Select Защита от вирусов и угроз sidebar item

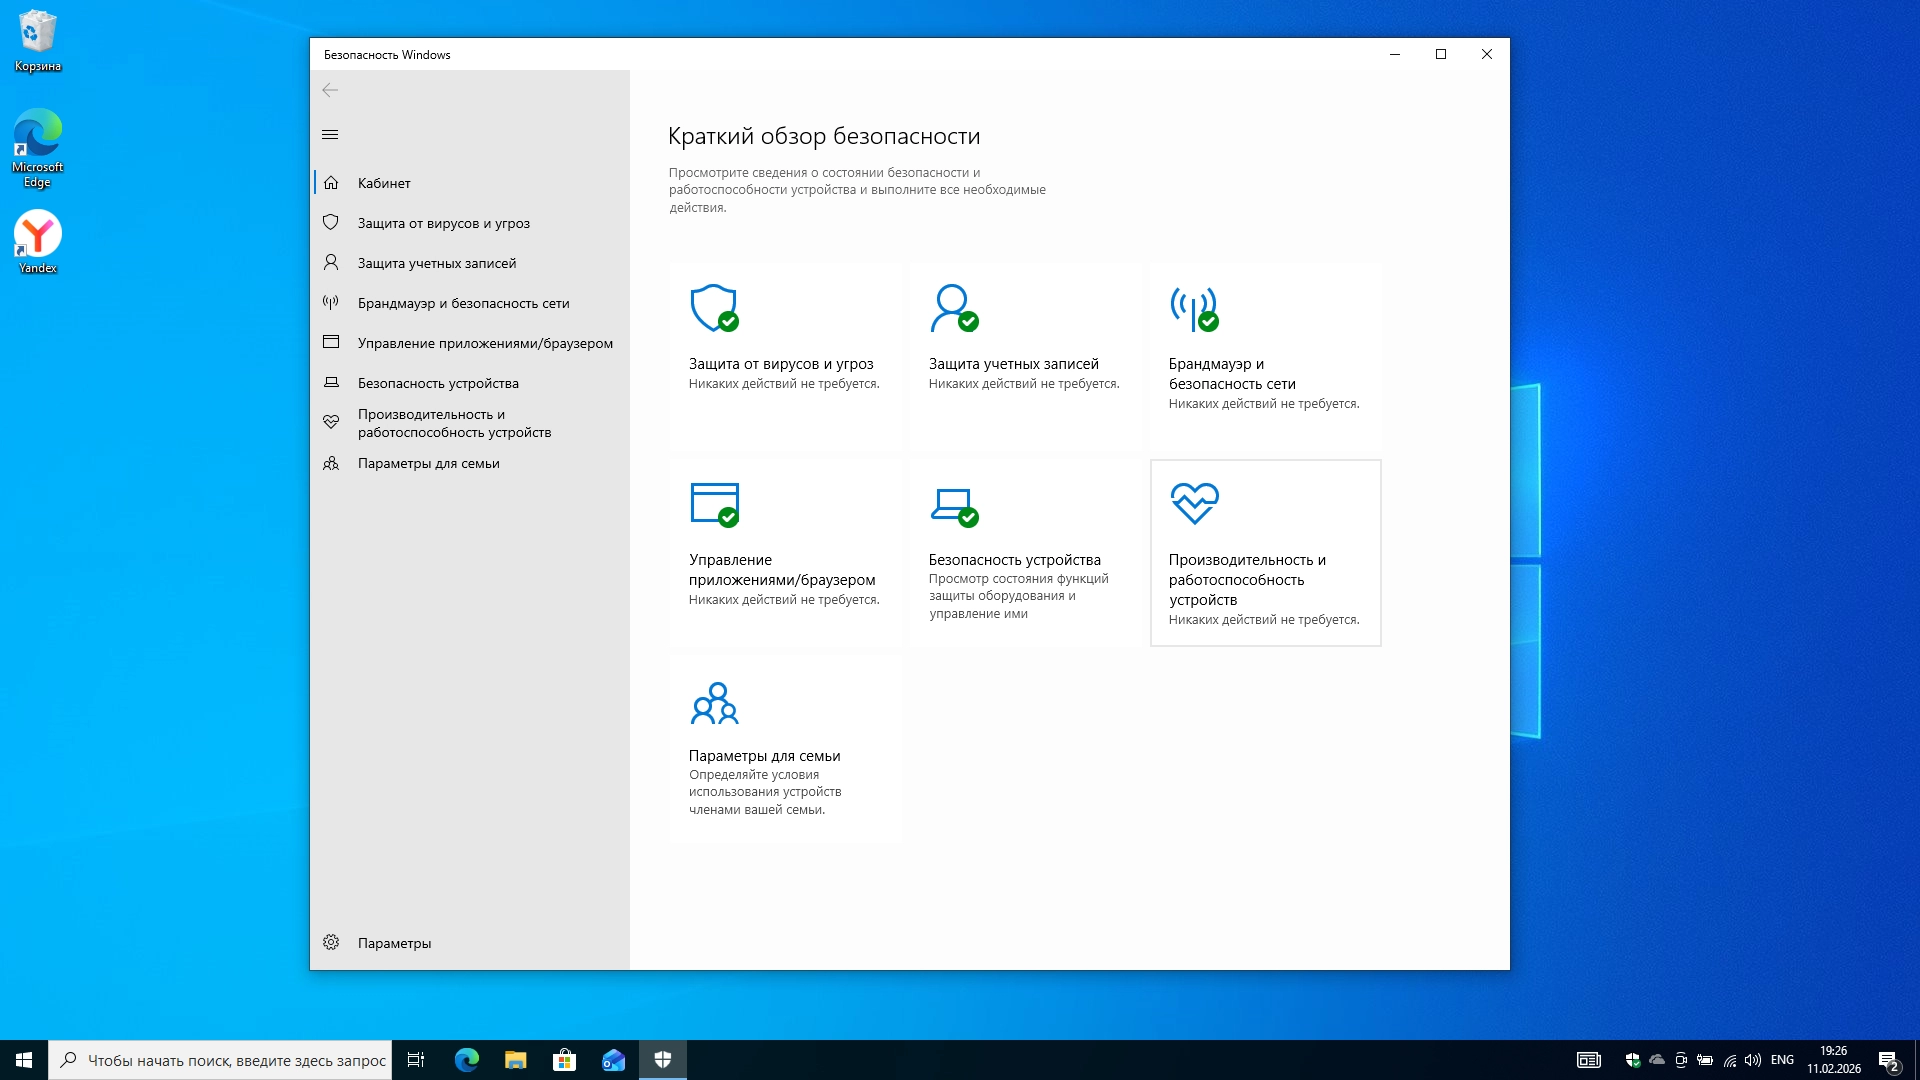pyautogui.click(x=443, y=223)
